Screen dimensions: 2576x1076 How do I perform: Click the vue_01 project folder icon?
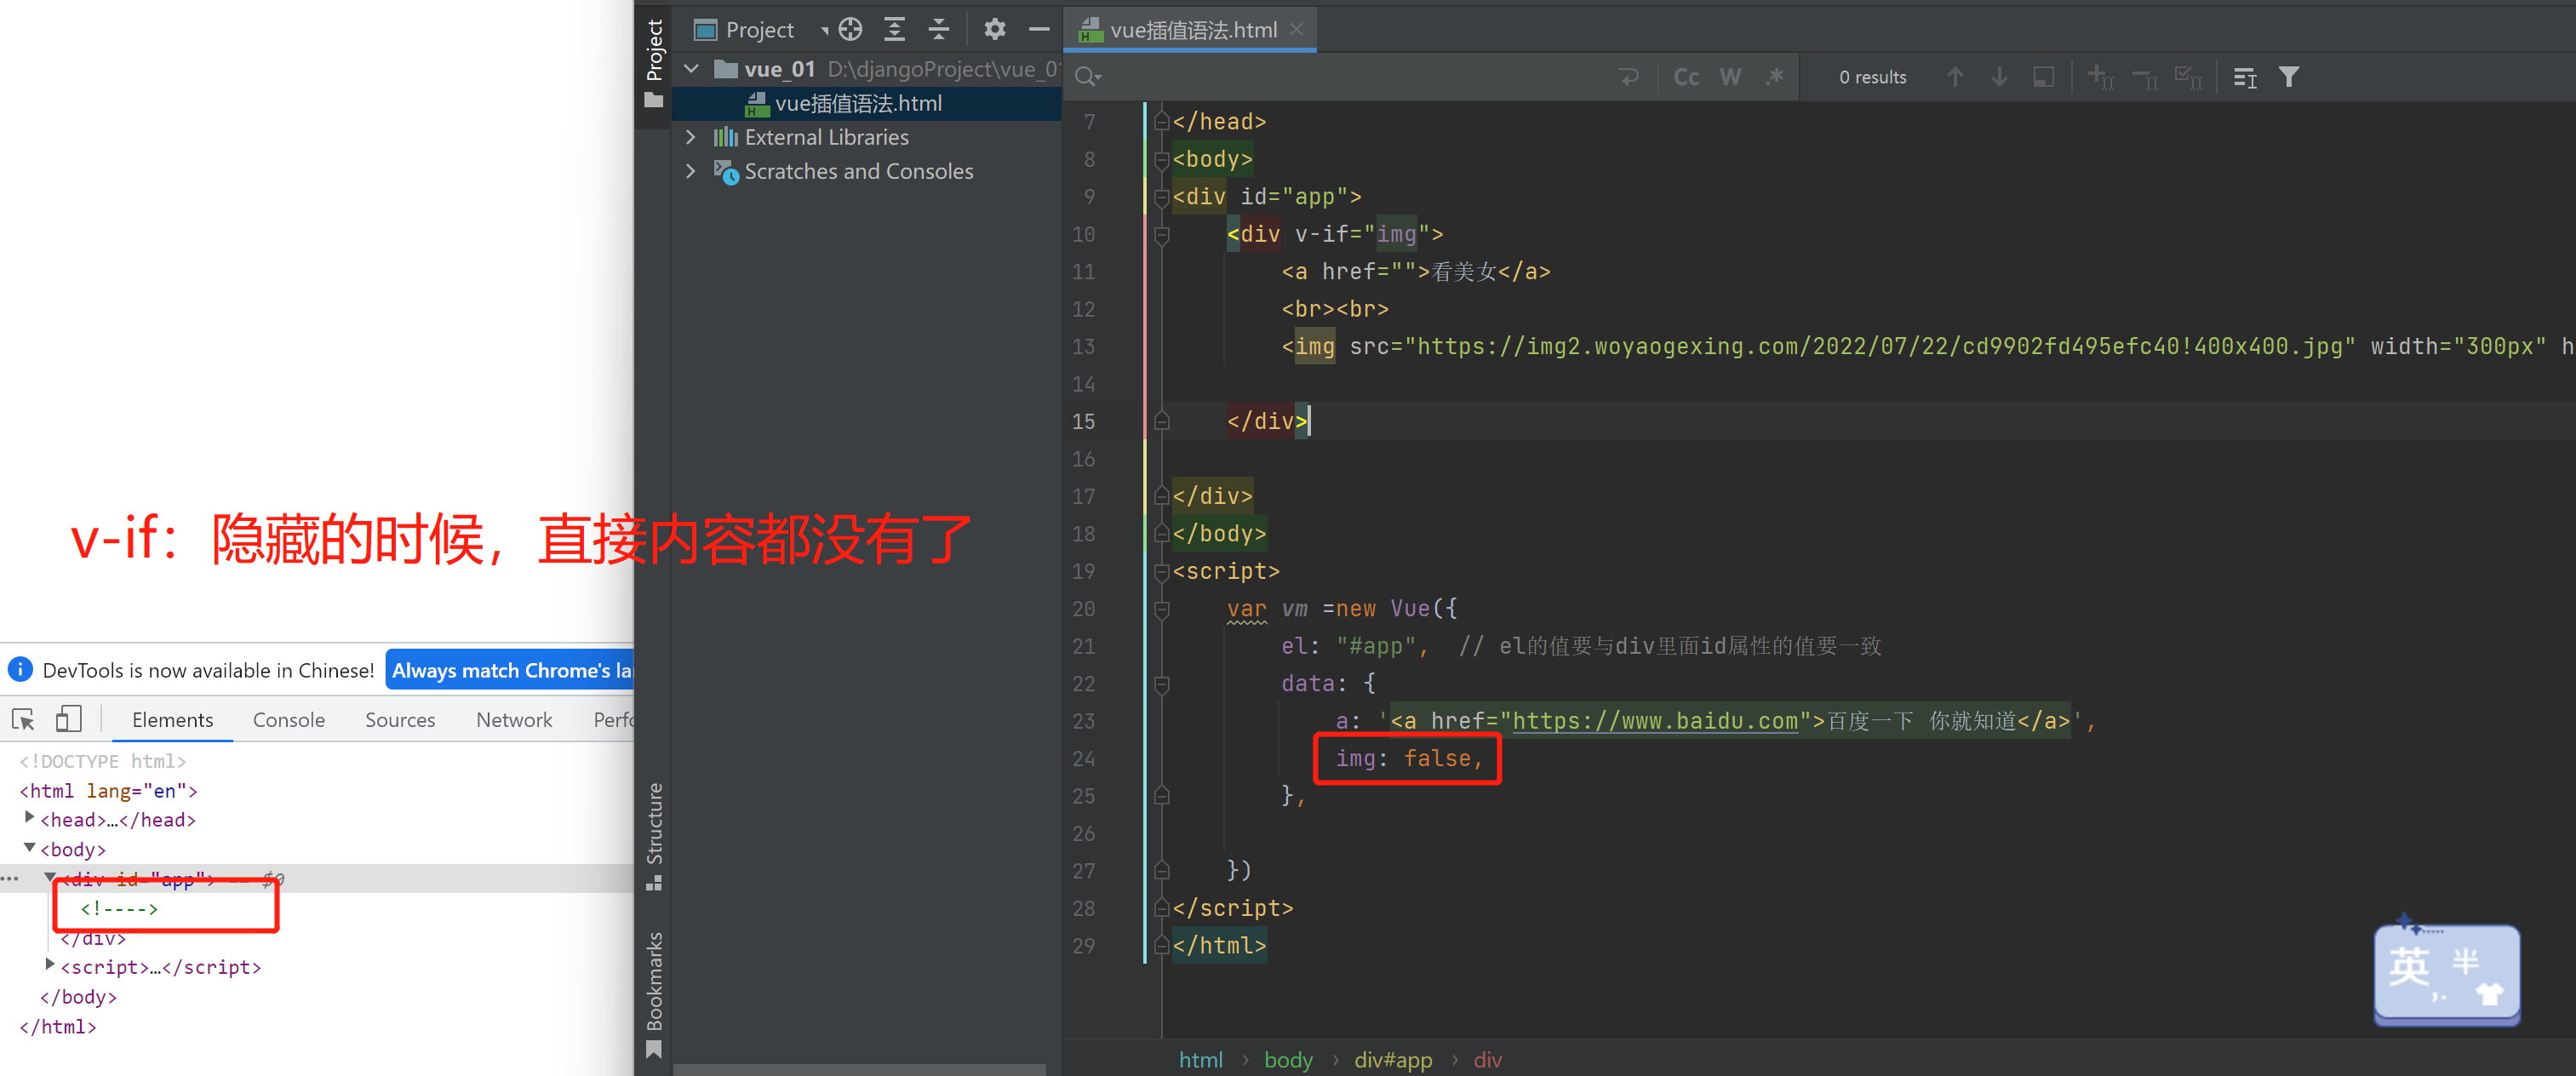[727, 69]
